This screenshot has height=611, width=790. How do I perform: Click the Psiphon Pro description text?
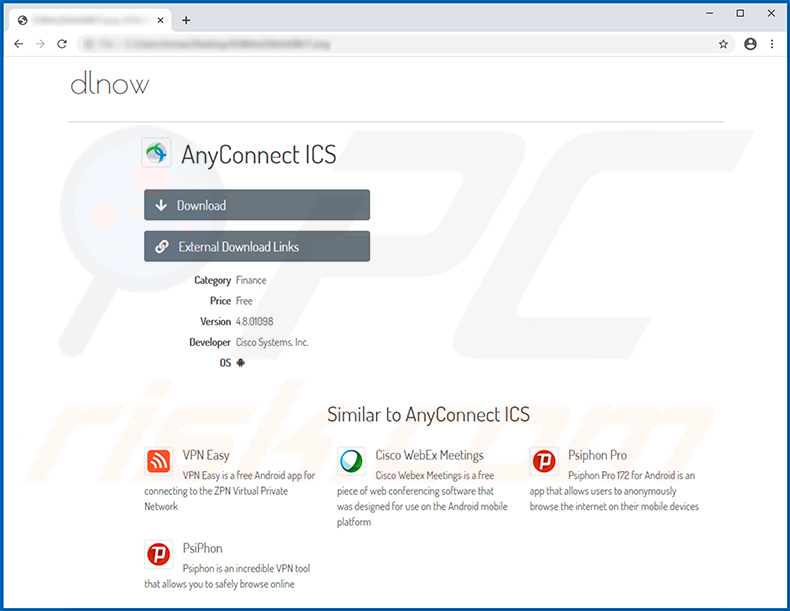(614, 491)
